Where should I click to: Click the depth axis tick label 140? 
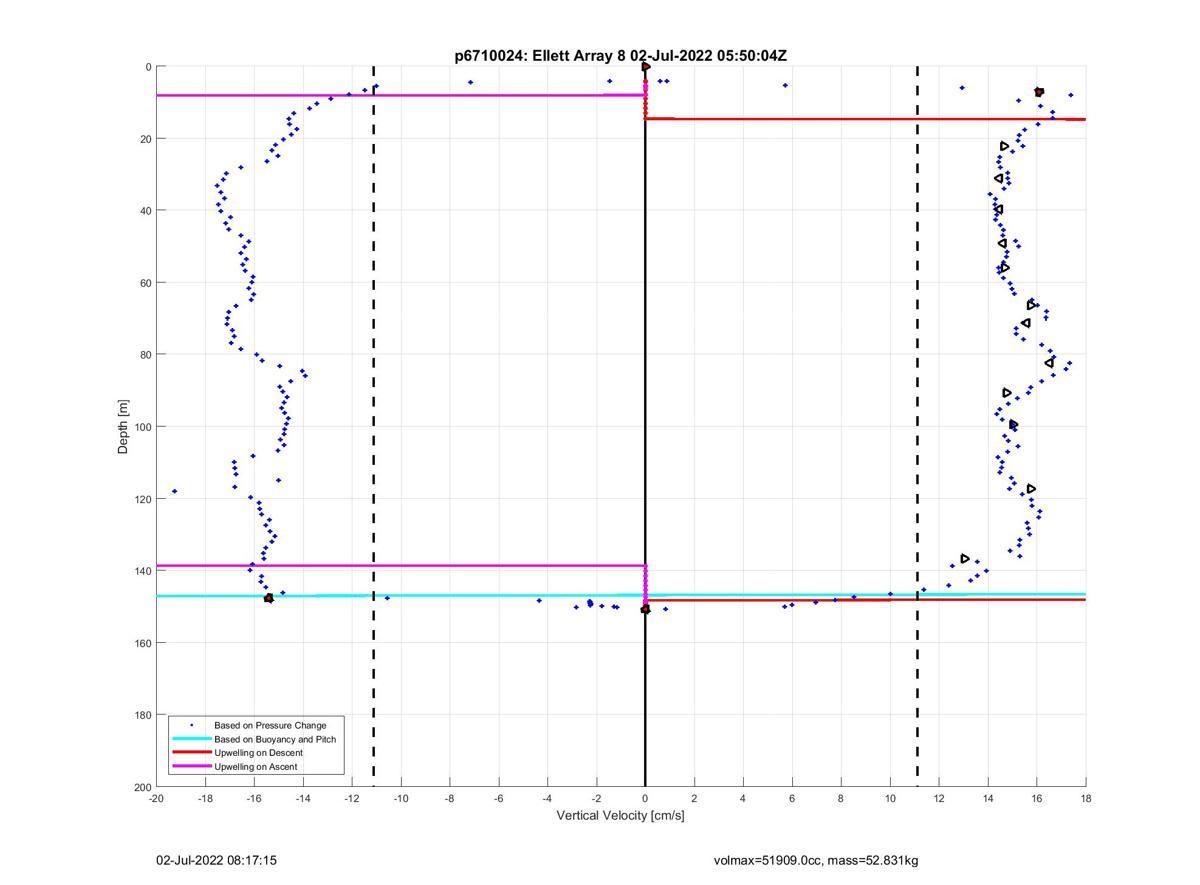tap(142, 571)
